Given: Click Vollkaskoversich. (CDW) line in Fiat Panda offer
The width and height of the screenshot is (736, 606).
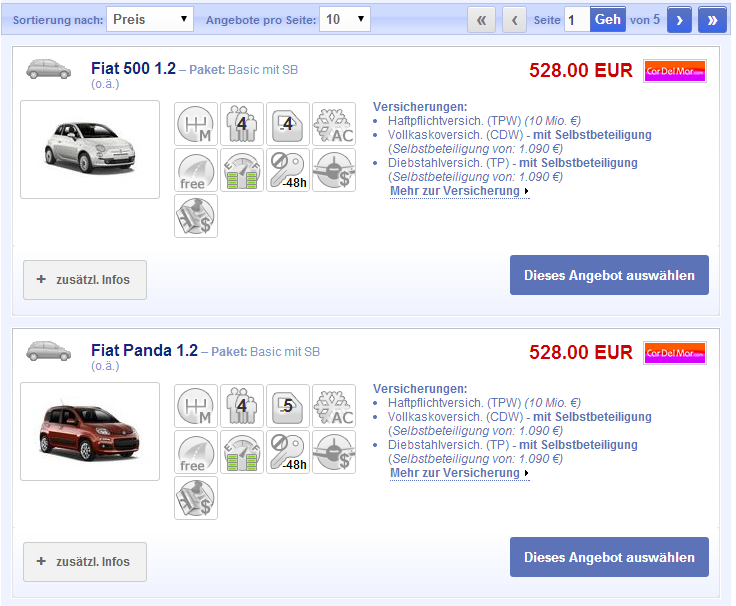Looking at the screenshot, I should tap(520, 417).
